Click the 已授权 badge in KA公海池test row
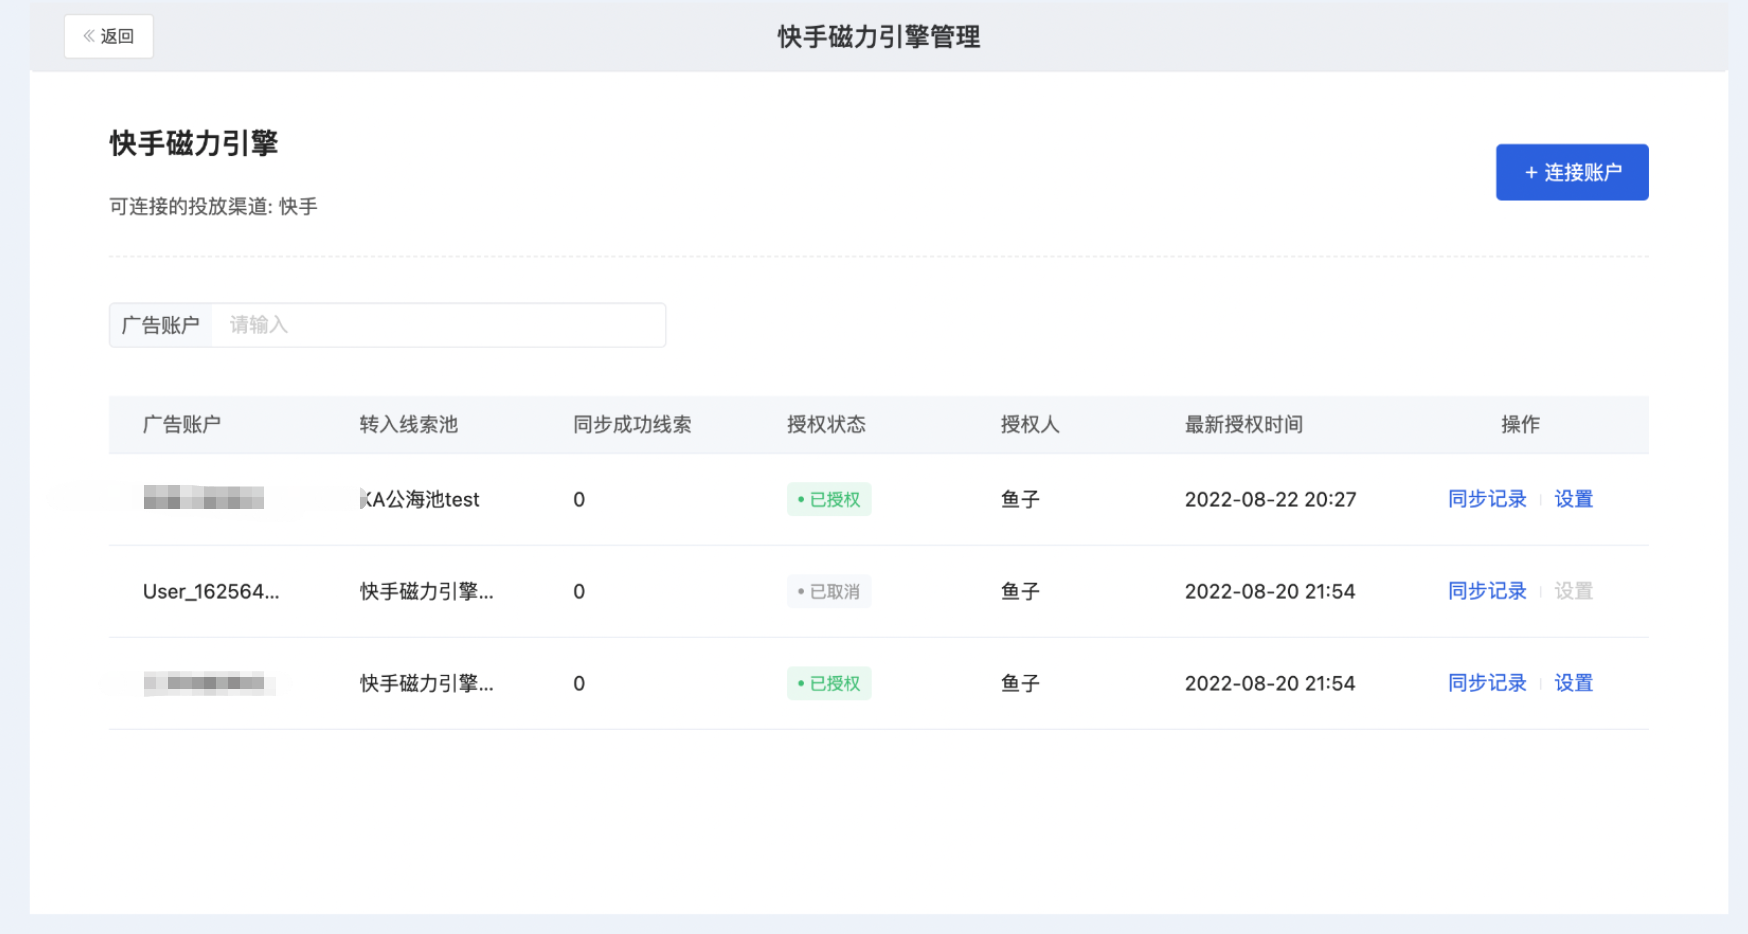The image size is (1748, 934). [x=829, y=499]
